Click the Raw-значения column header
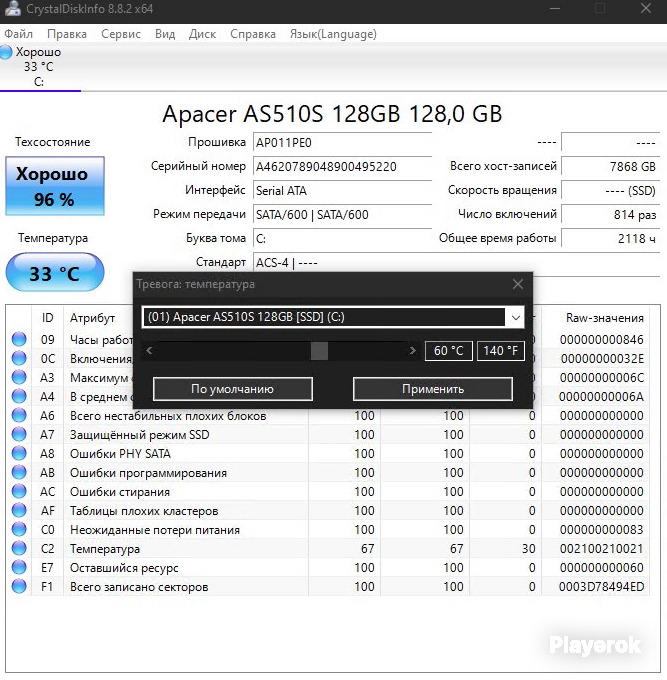Image resolution: width=667 pixels, height=680 pixels. click(605, 318)
